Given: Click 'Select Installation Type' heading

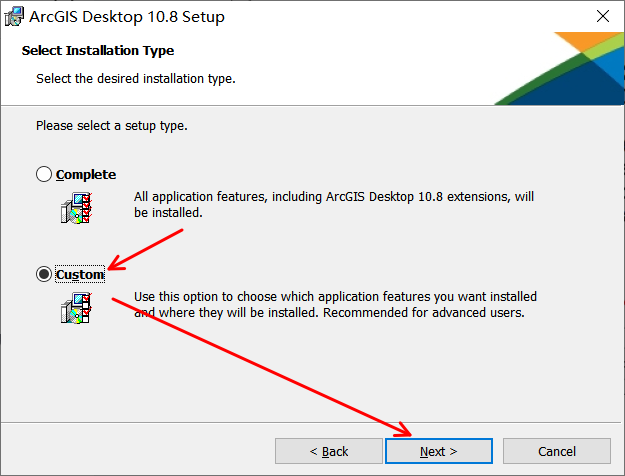Looking at the screenshot, I should 98,51.
